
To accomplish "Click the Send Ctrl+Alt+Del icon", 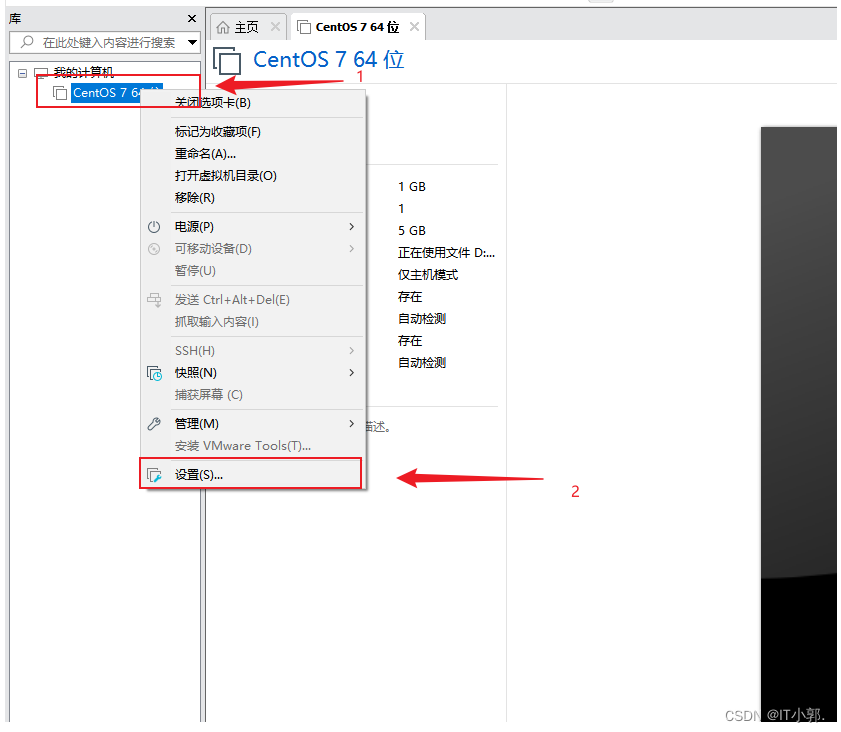I will 154,300.
